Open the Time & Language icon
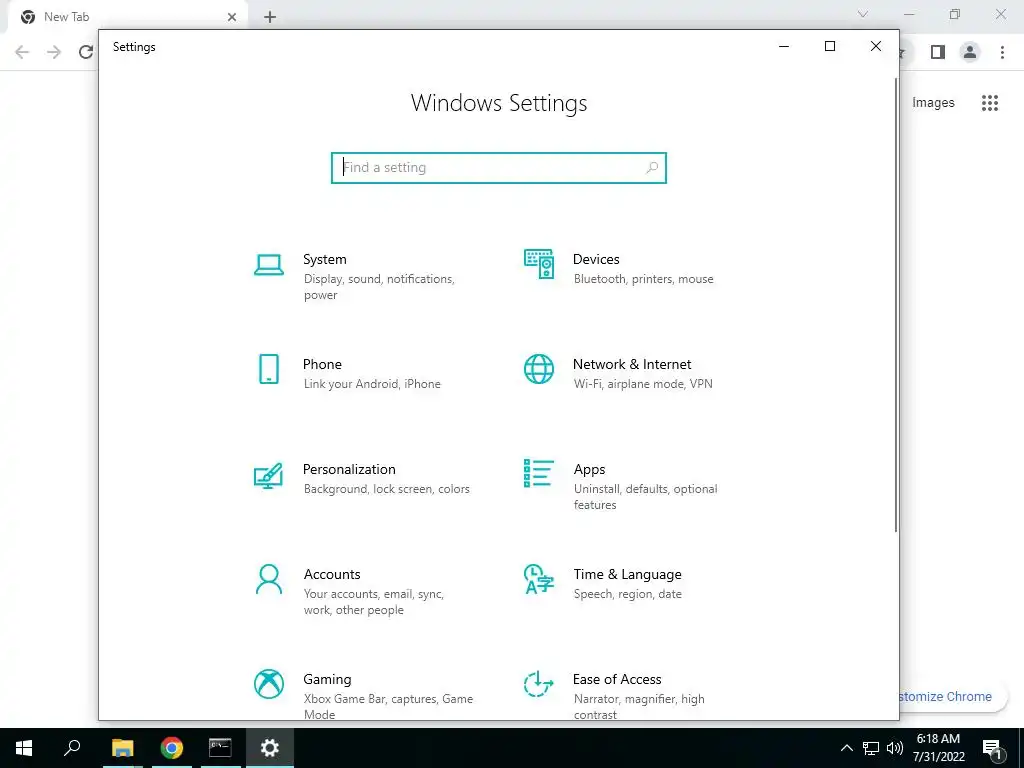The height and width of the screenshot is (768, 1024). 539,579
